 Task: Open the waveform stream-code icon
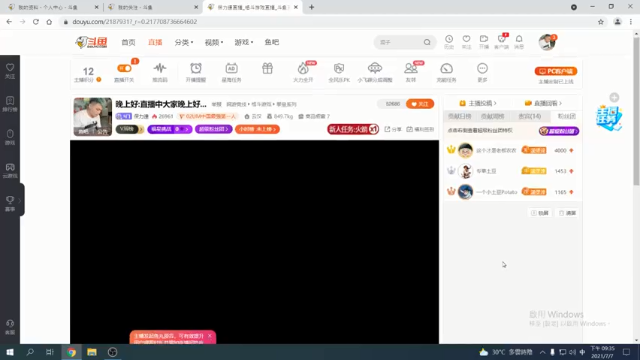[x=160, y=68]
